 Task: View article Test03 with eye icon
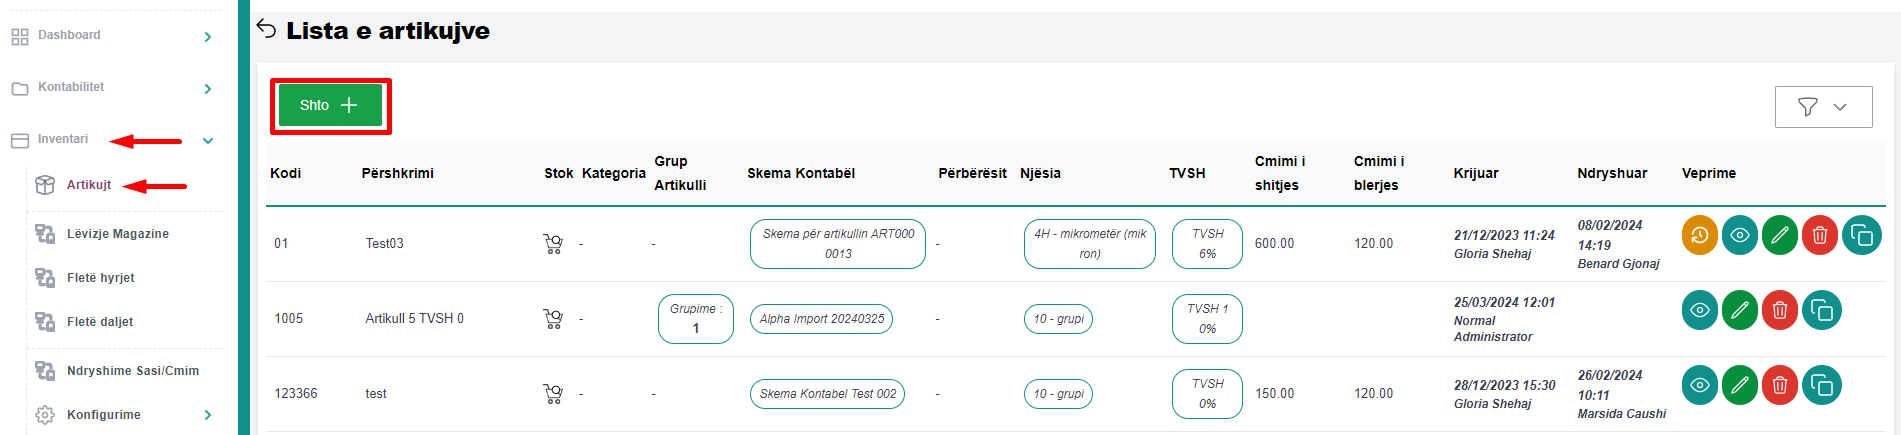1739,236
